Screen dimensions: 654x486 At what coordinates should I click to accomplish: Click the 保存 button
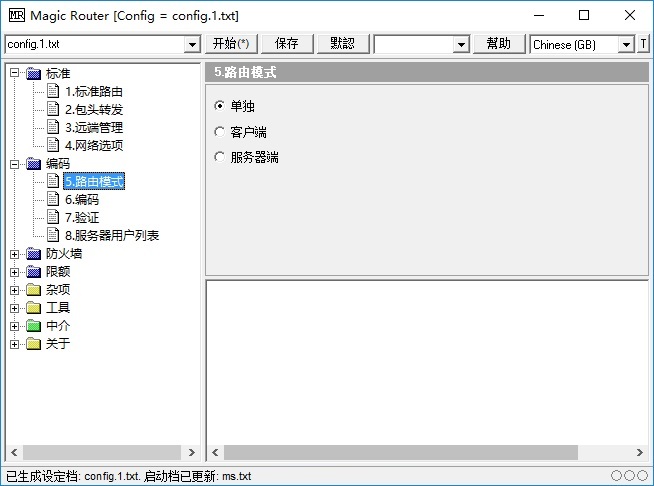[287, 44]
